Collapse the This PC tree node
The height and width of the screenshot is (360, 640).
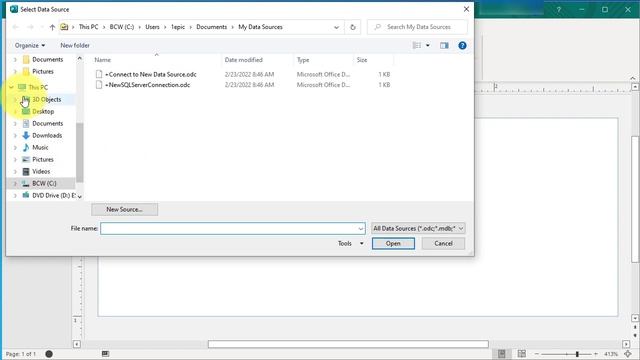coord(11,87)
